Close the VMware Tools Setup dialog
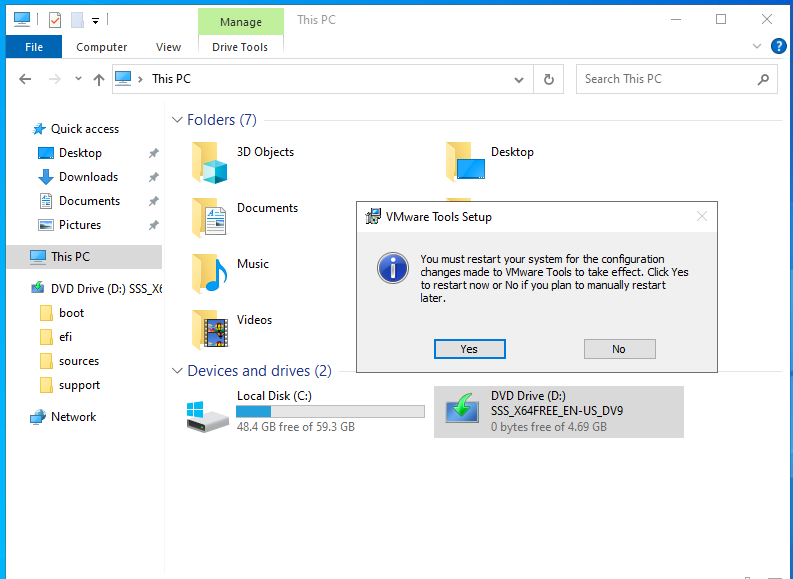This screenshot has width=793, height=579. [701, 216]
